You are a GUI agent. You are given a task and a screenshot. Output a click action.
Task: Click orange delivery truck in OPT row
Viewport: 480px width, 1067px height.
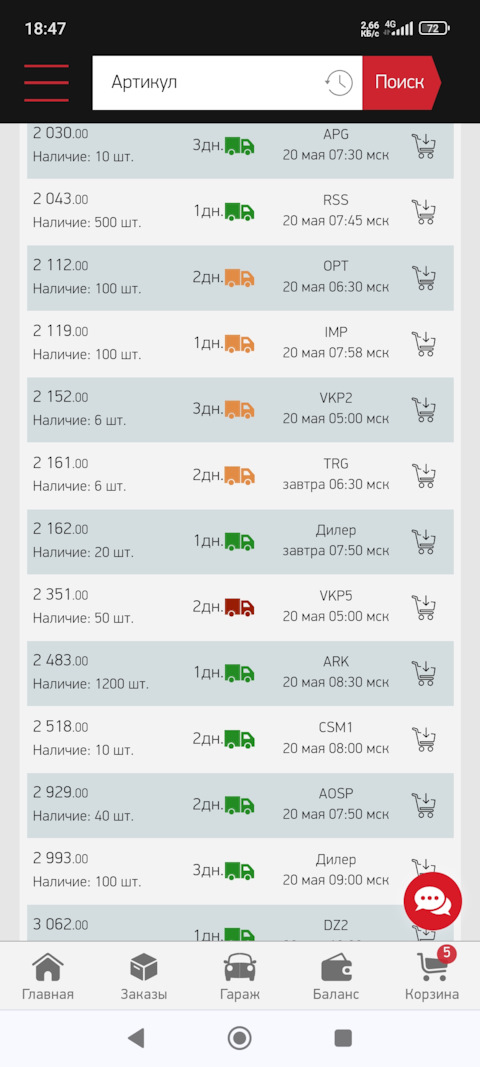tap(240, 278)
